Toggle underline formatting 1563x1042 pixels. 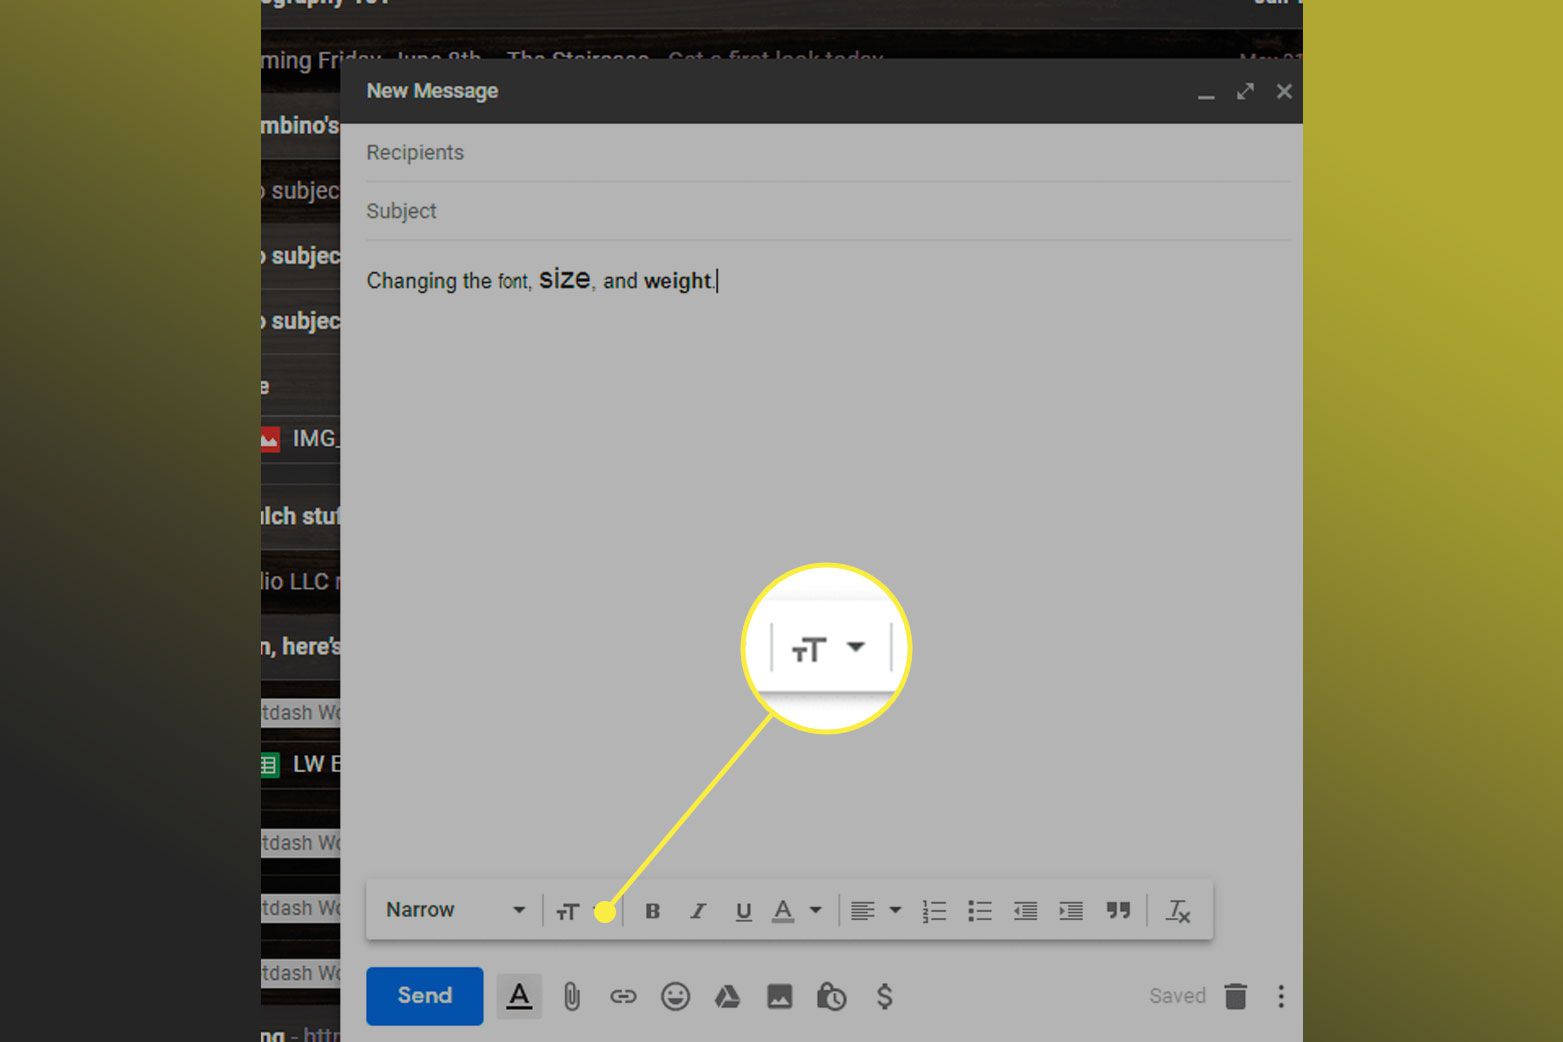(x=743, y=911)
